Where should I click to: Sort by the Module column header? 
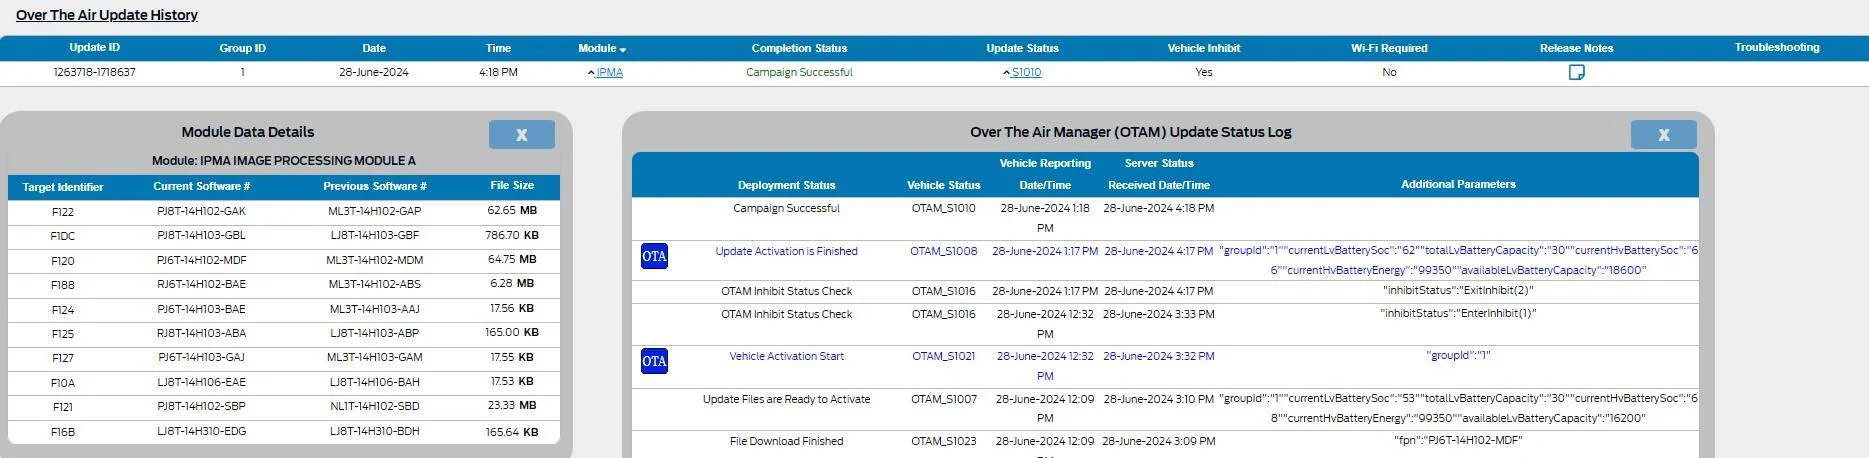(x=602, y=48)
